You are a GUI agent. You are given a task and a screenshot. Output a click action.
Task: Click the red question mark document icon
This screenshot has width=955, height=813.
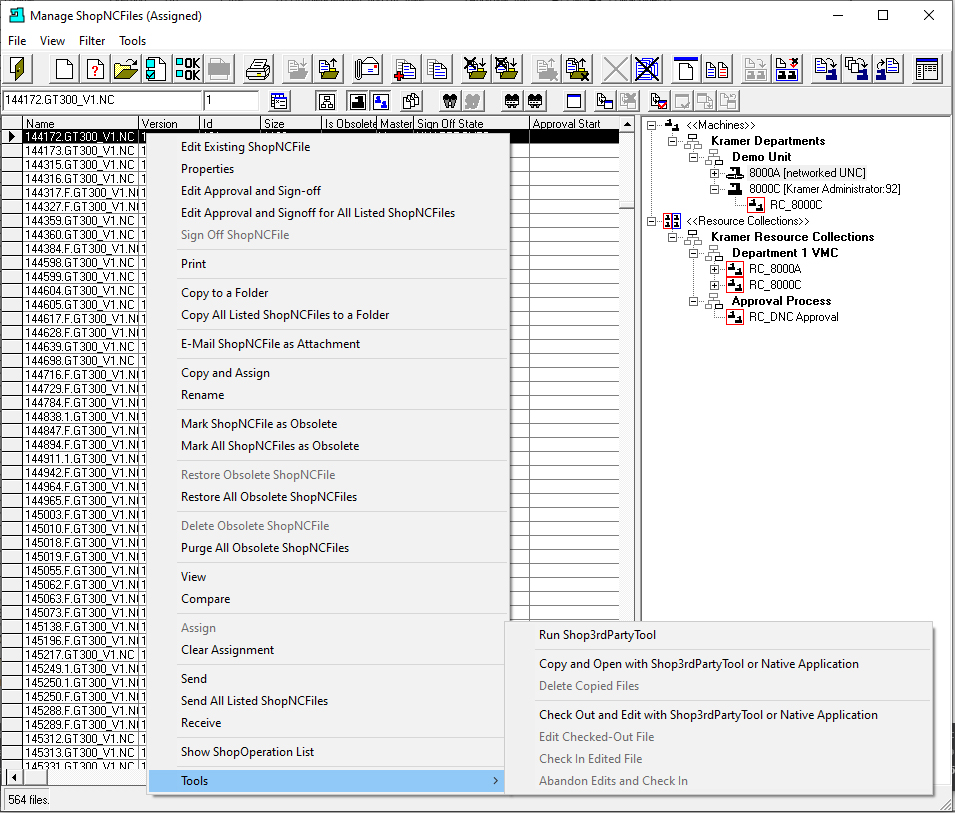click(x=95, y=69)
